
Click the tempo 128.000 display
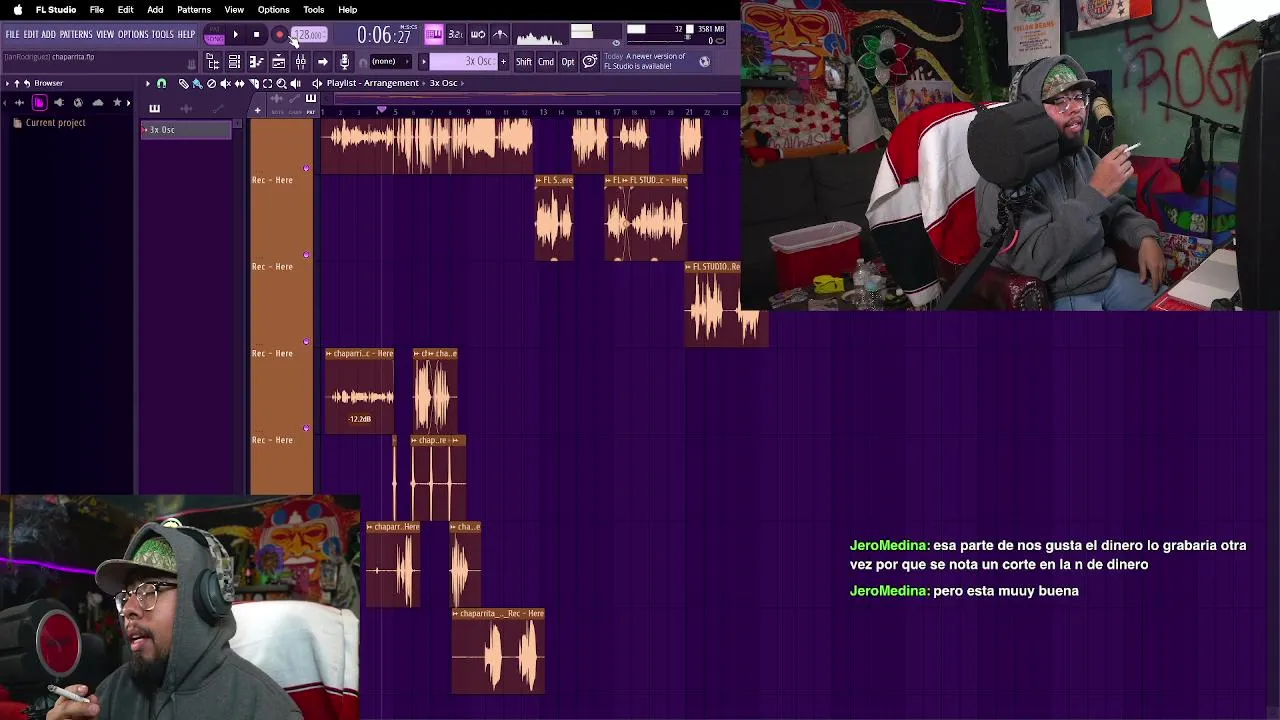click(x=309, y=34)
